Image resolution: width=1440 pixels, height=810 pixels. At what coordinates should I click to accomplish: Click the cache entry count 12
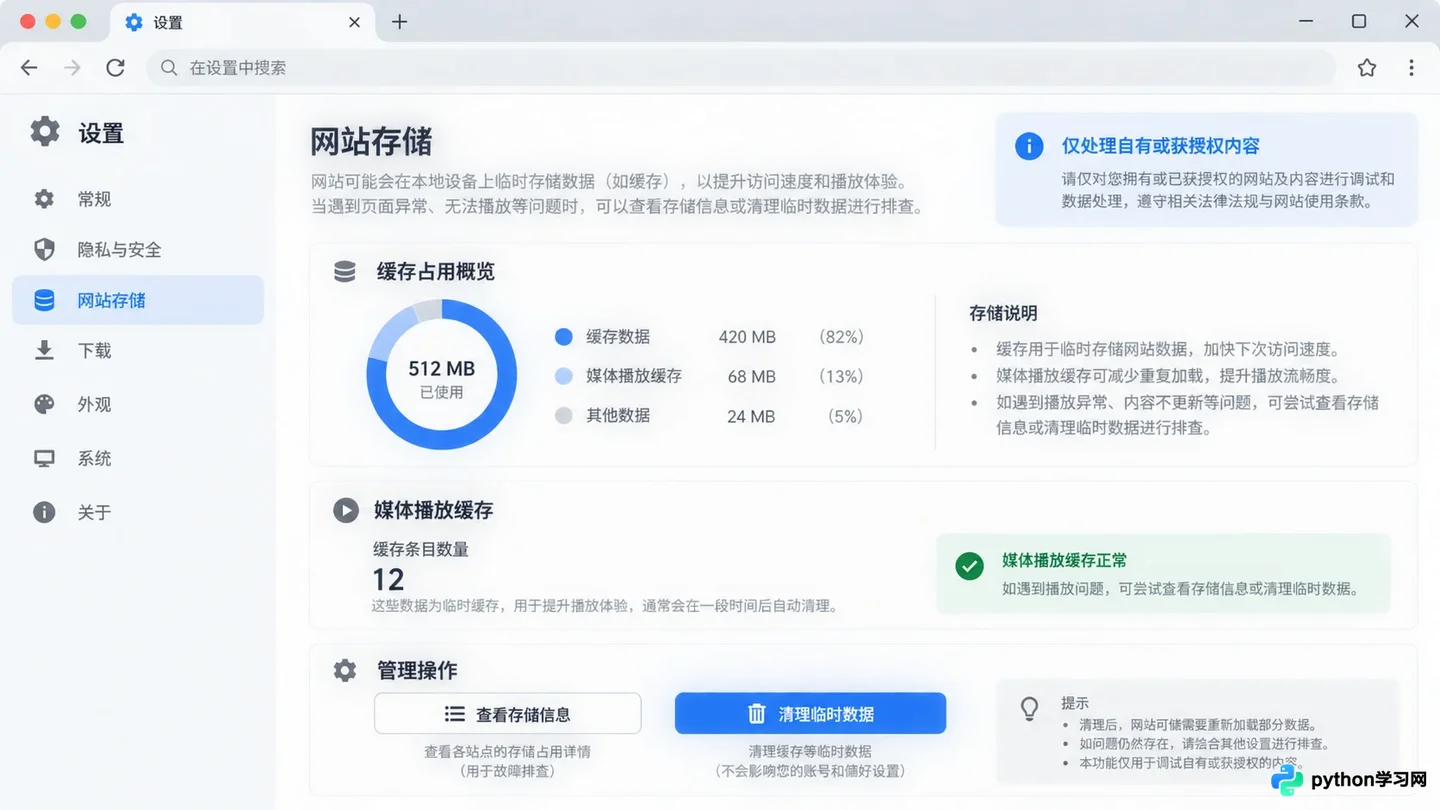coord(388,580)
